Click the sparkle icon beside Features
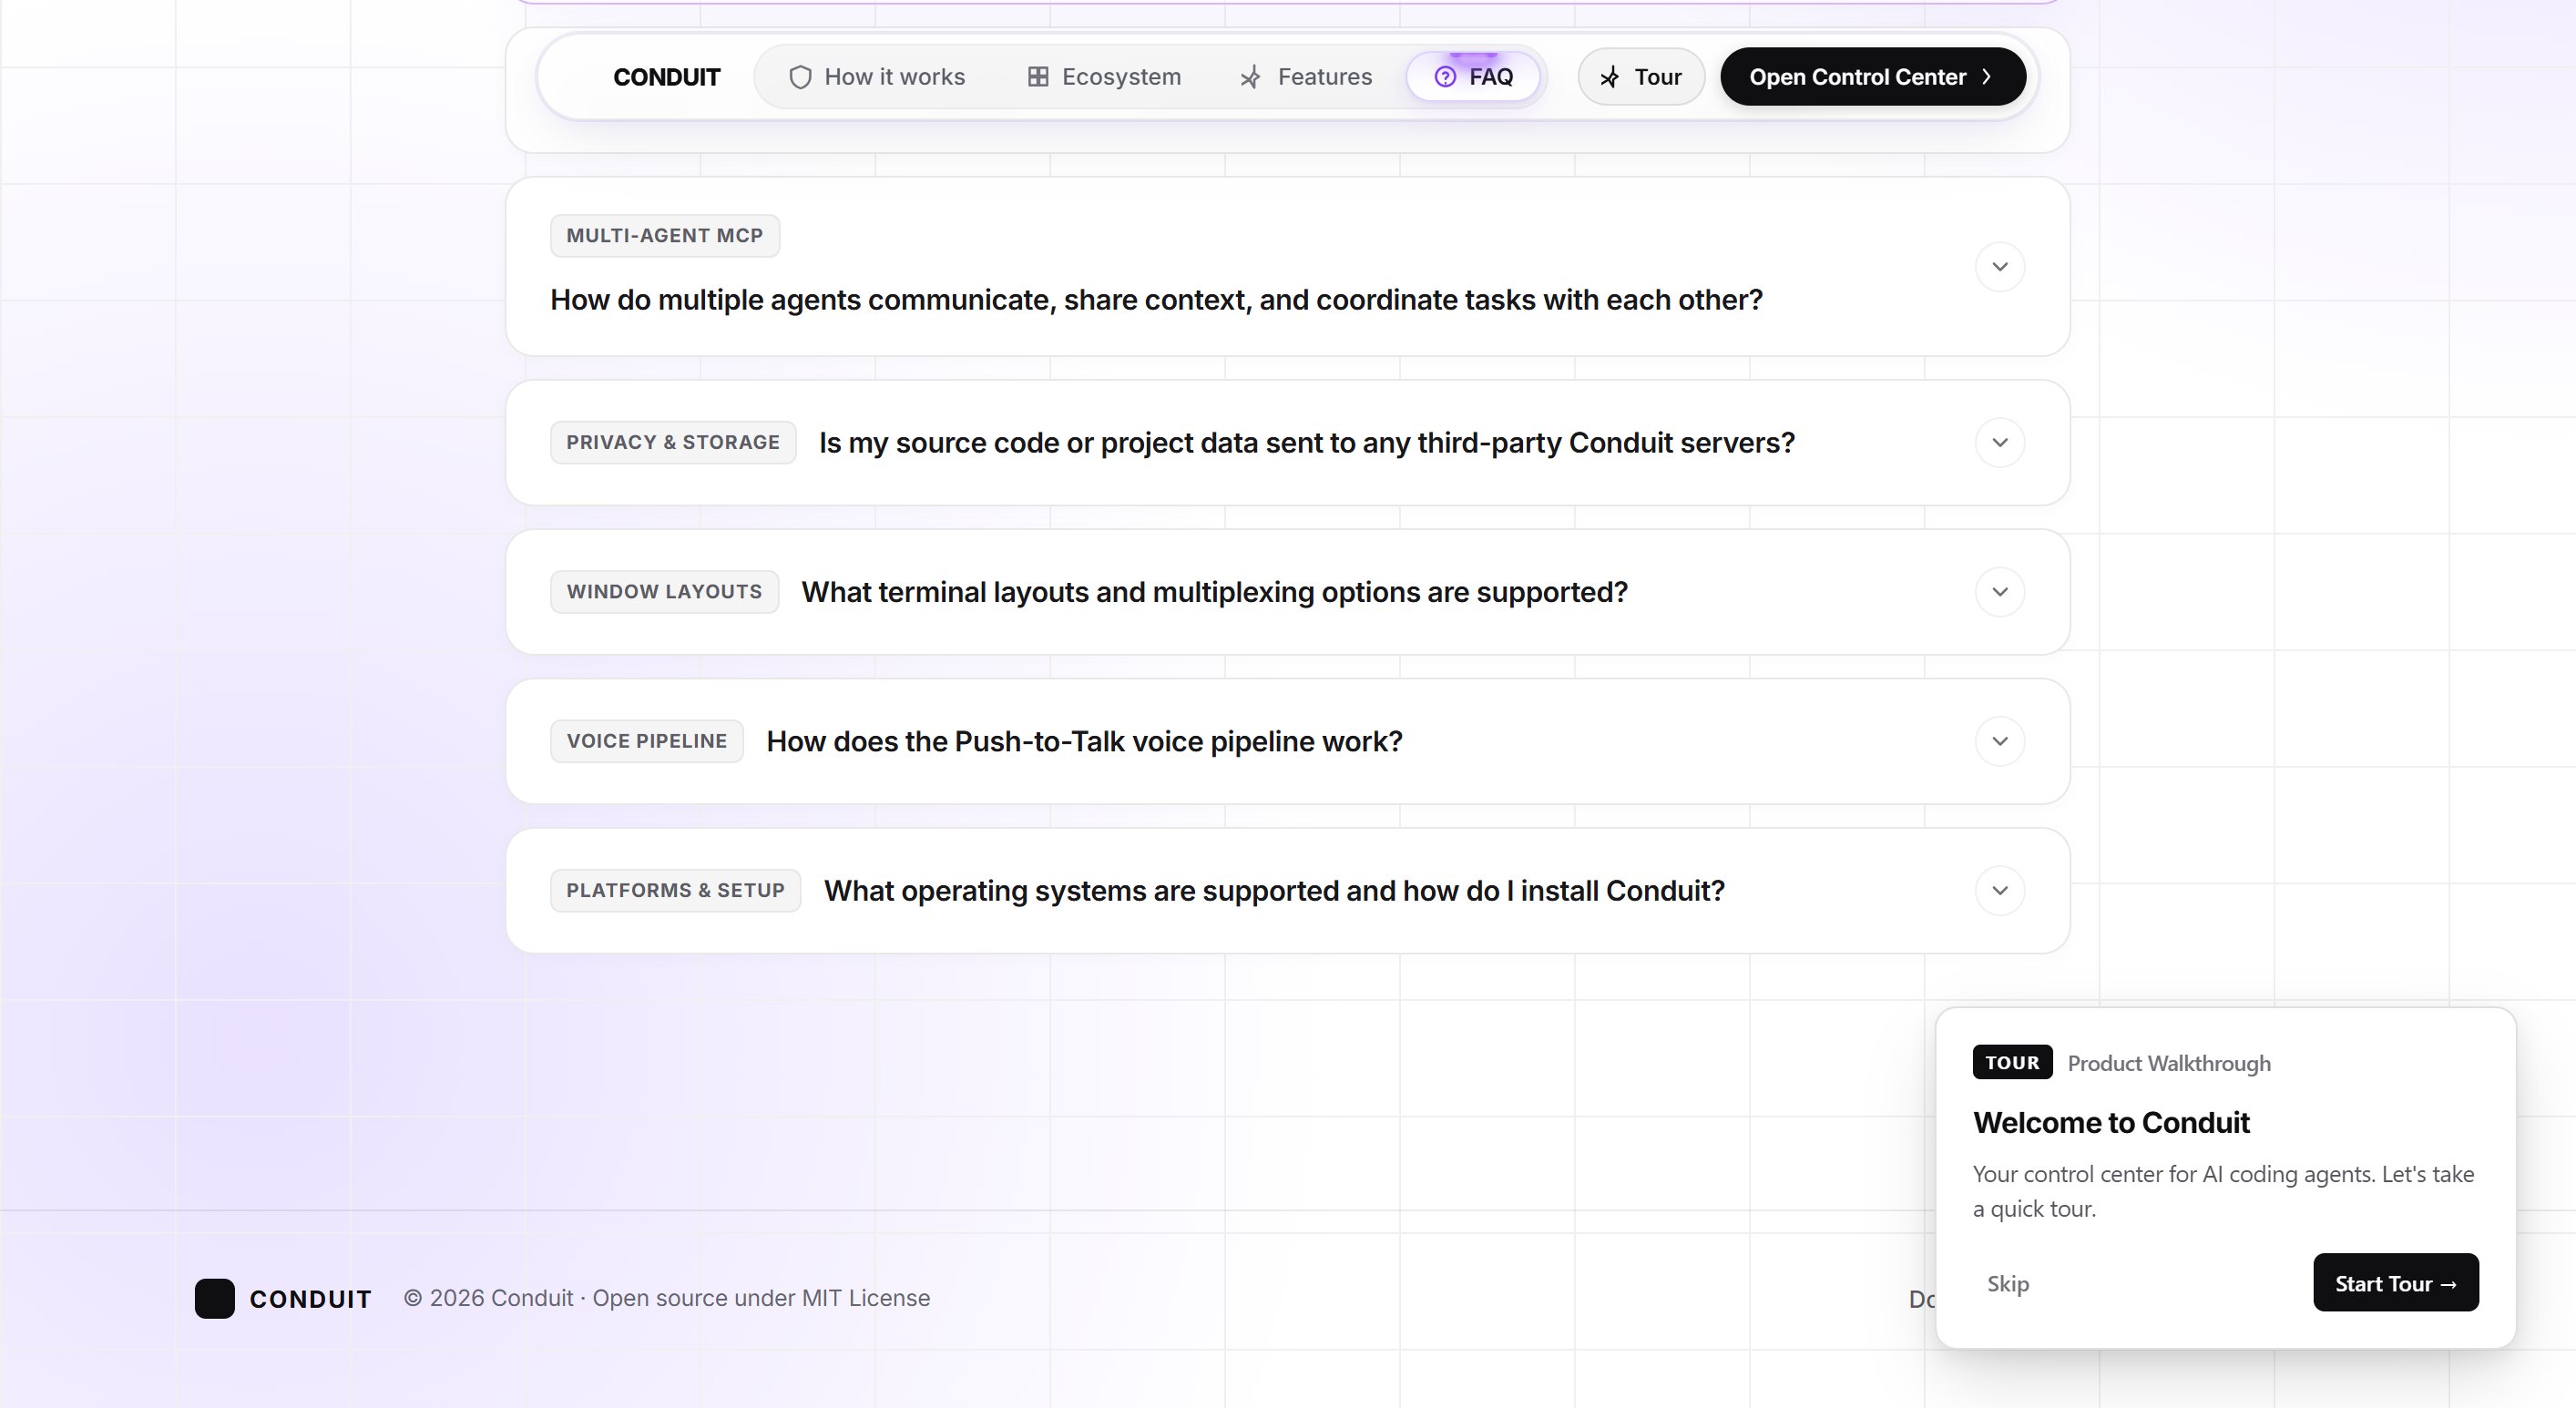This screenshot has height=1408, width=2576. (1250, 77)
